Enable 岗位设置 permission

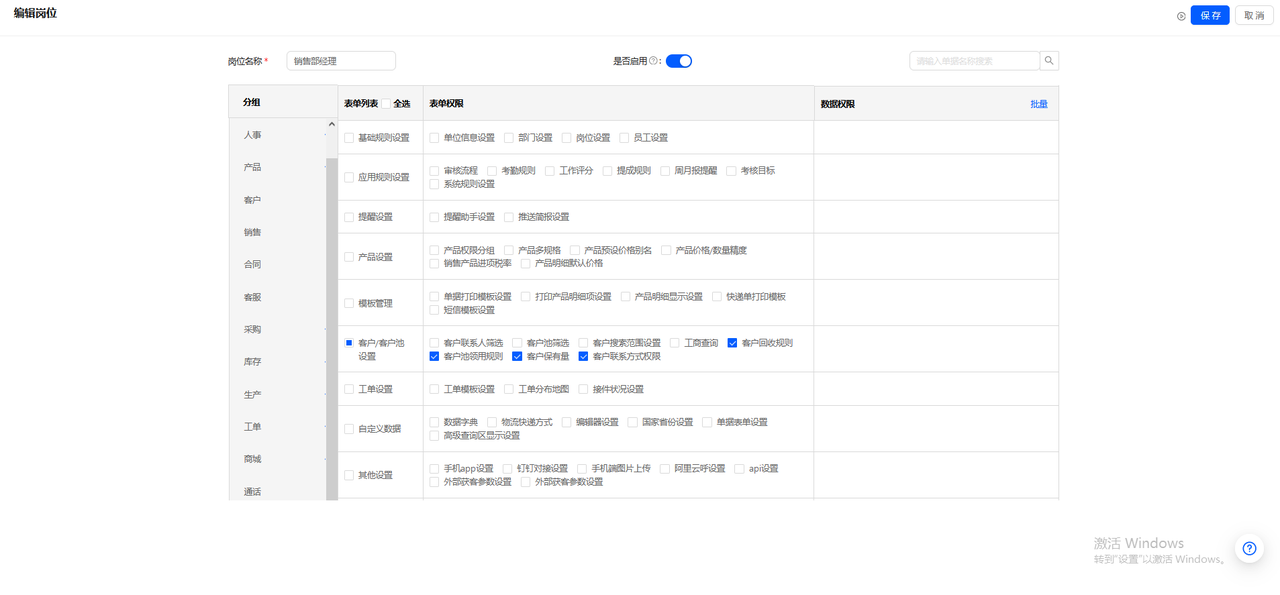click(566, 138)
